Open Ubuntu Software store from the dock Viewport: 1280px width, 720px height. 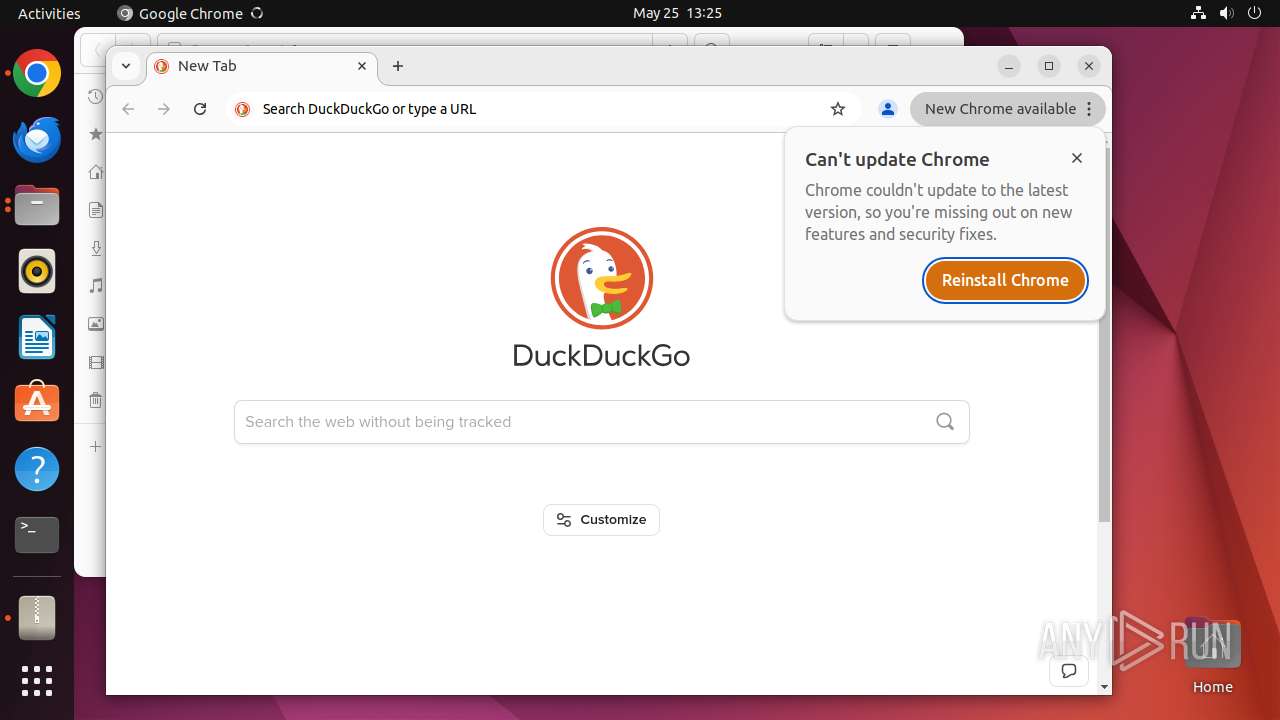point(37,403)
